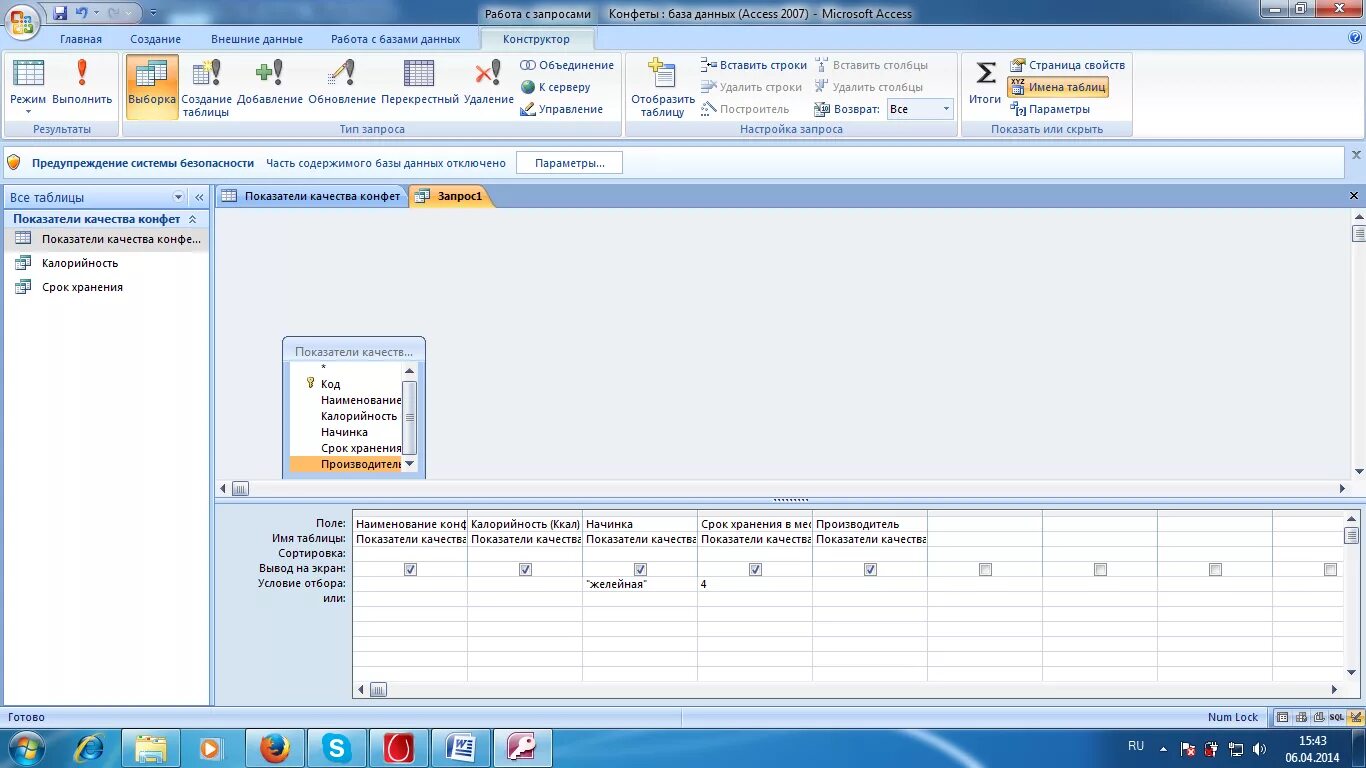Open Skype from the taskbar
The image size is (1366, 768).
[337, 748]
